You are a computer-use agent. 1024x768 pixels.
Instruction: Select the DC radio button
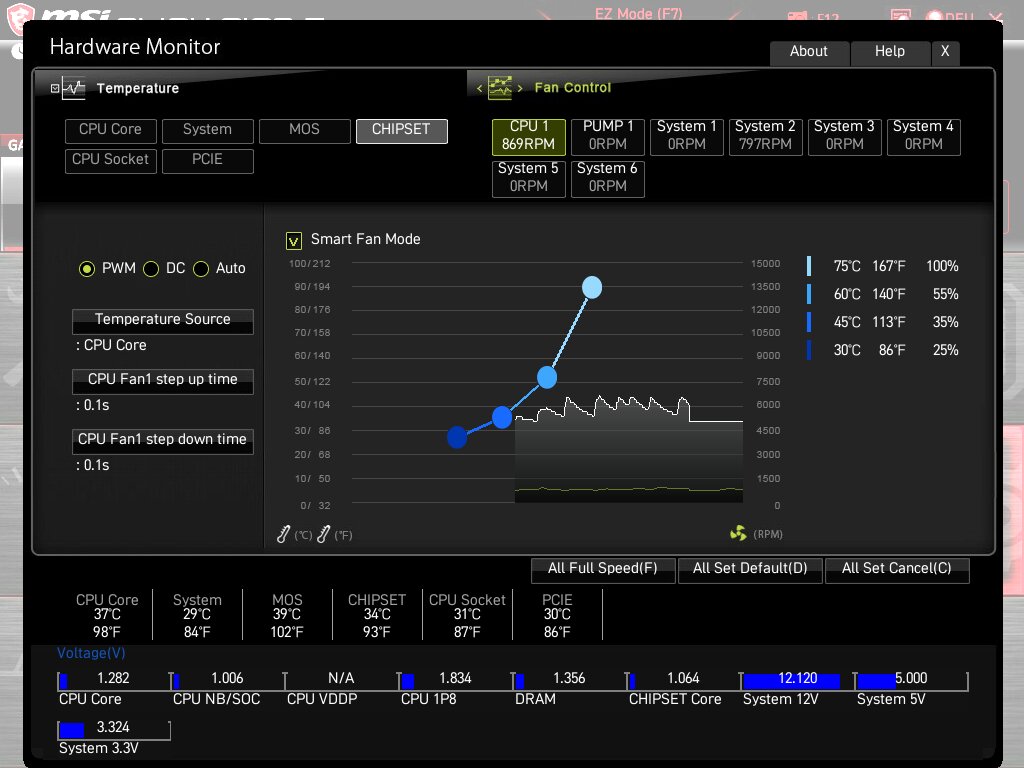(151, 268)
